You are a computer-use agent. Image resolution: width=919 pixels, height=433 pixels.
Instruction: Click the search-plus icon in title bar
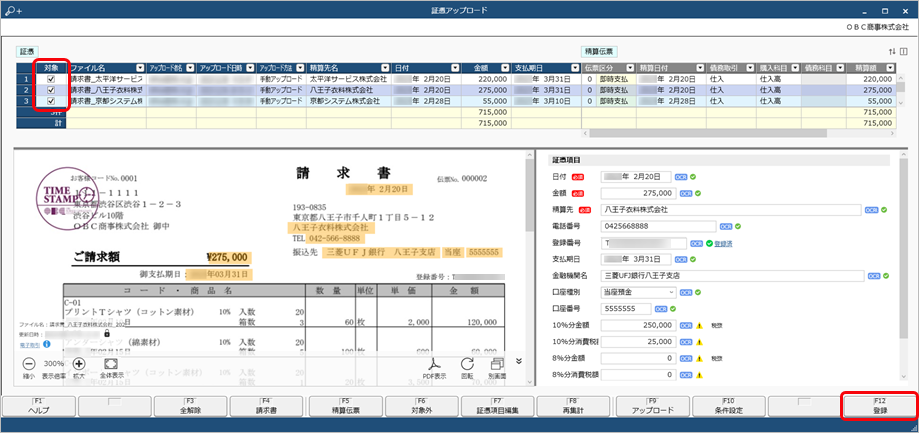pyautogui.click(x=12, y=11)
